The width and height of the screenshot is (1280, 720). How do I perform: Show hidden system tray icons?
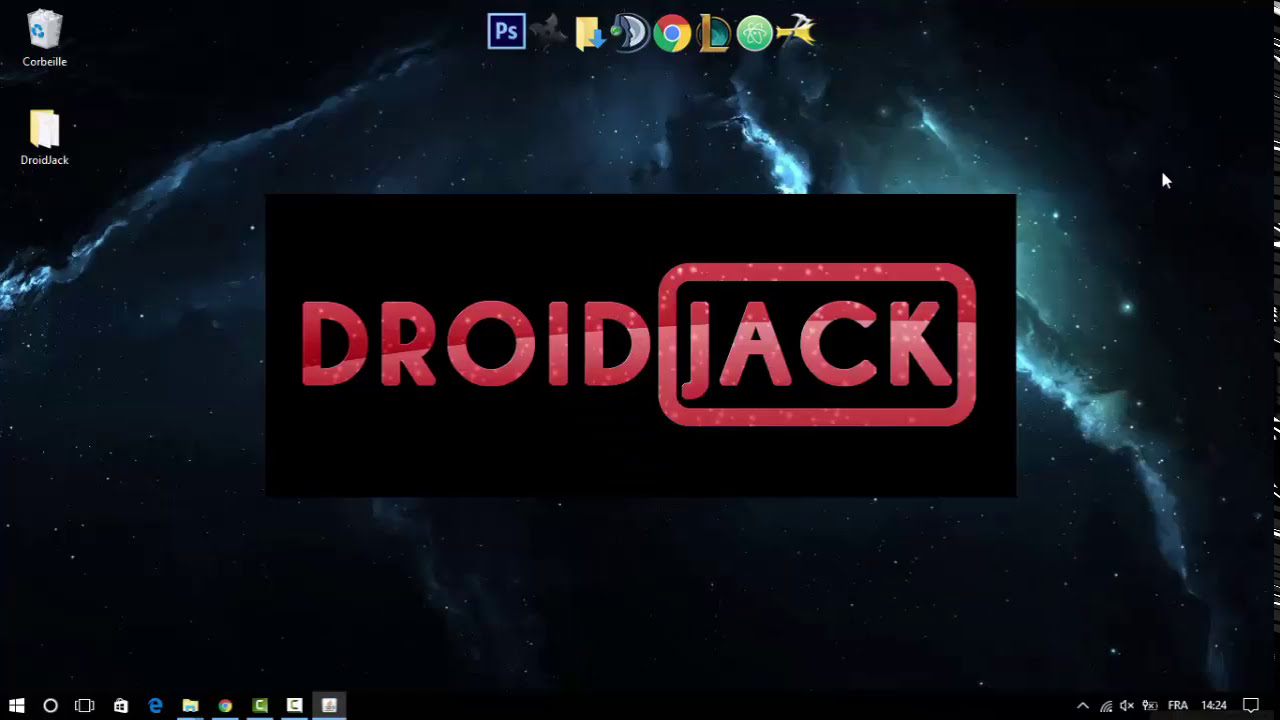[1083, 705]
